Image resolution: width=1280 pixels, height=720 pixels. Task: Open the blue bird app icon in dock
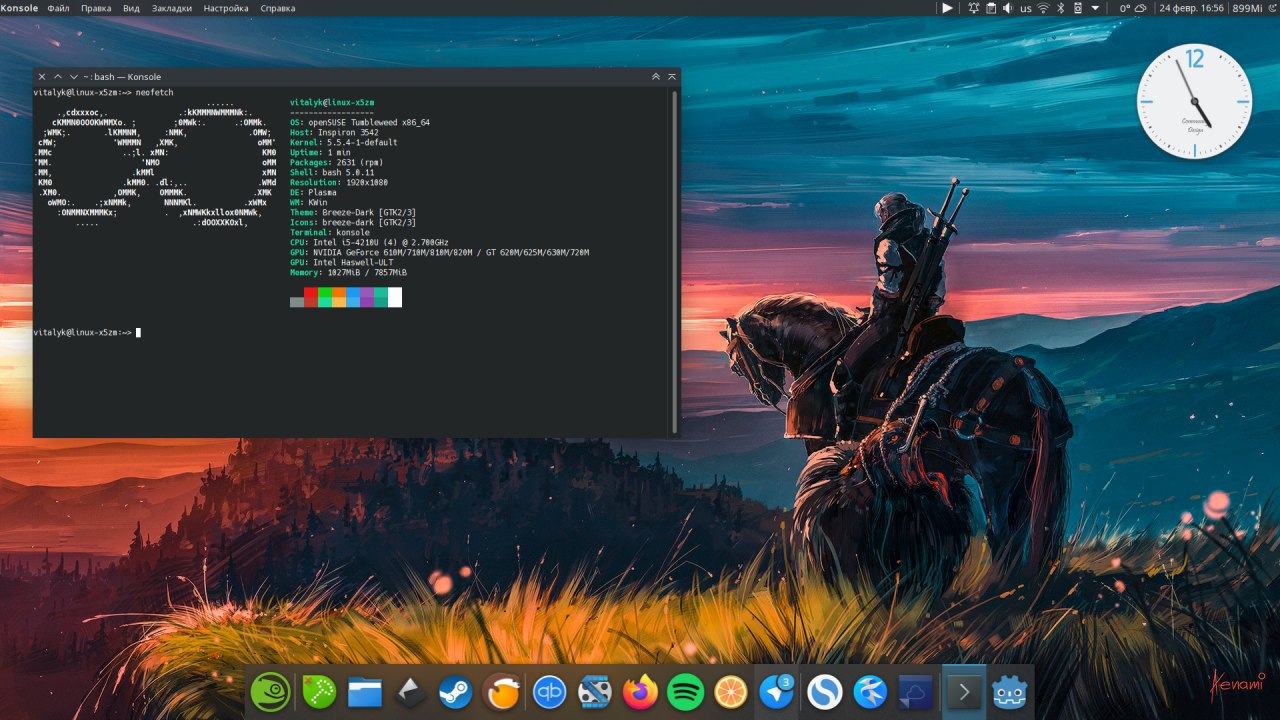pyautogui.click(x=870, y=691)
